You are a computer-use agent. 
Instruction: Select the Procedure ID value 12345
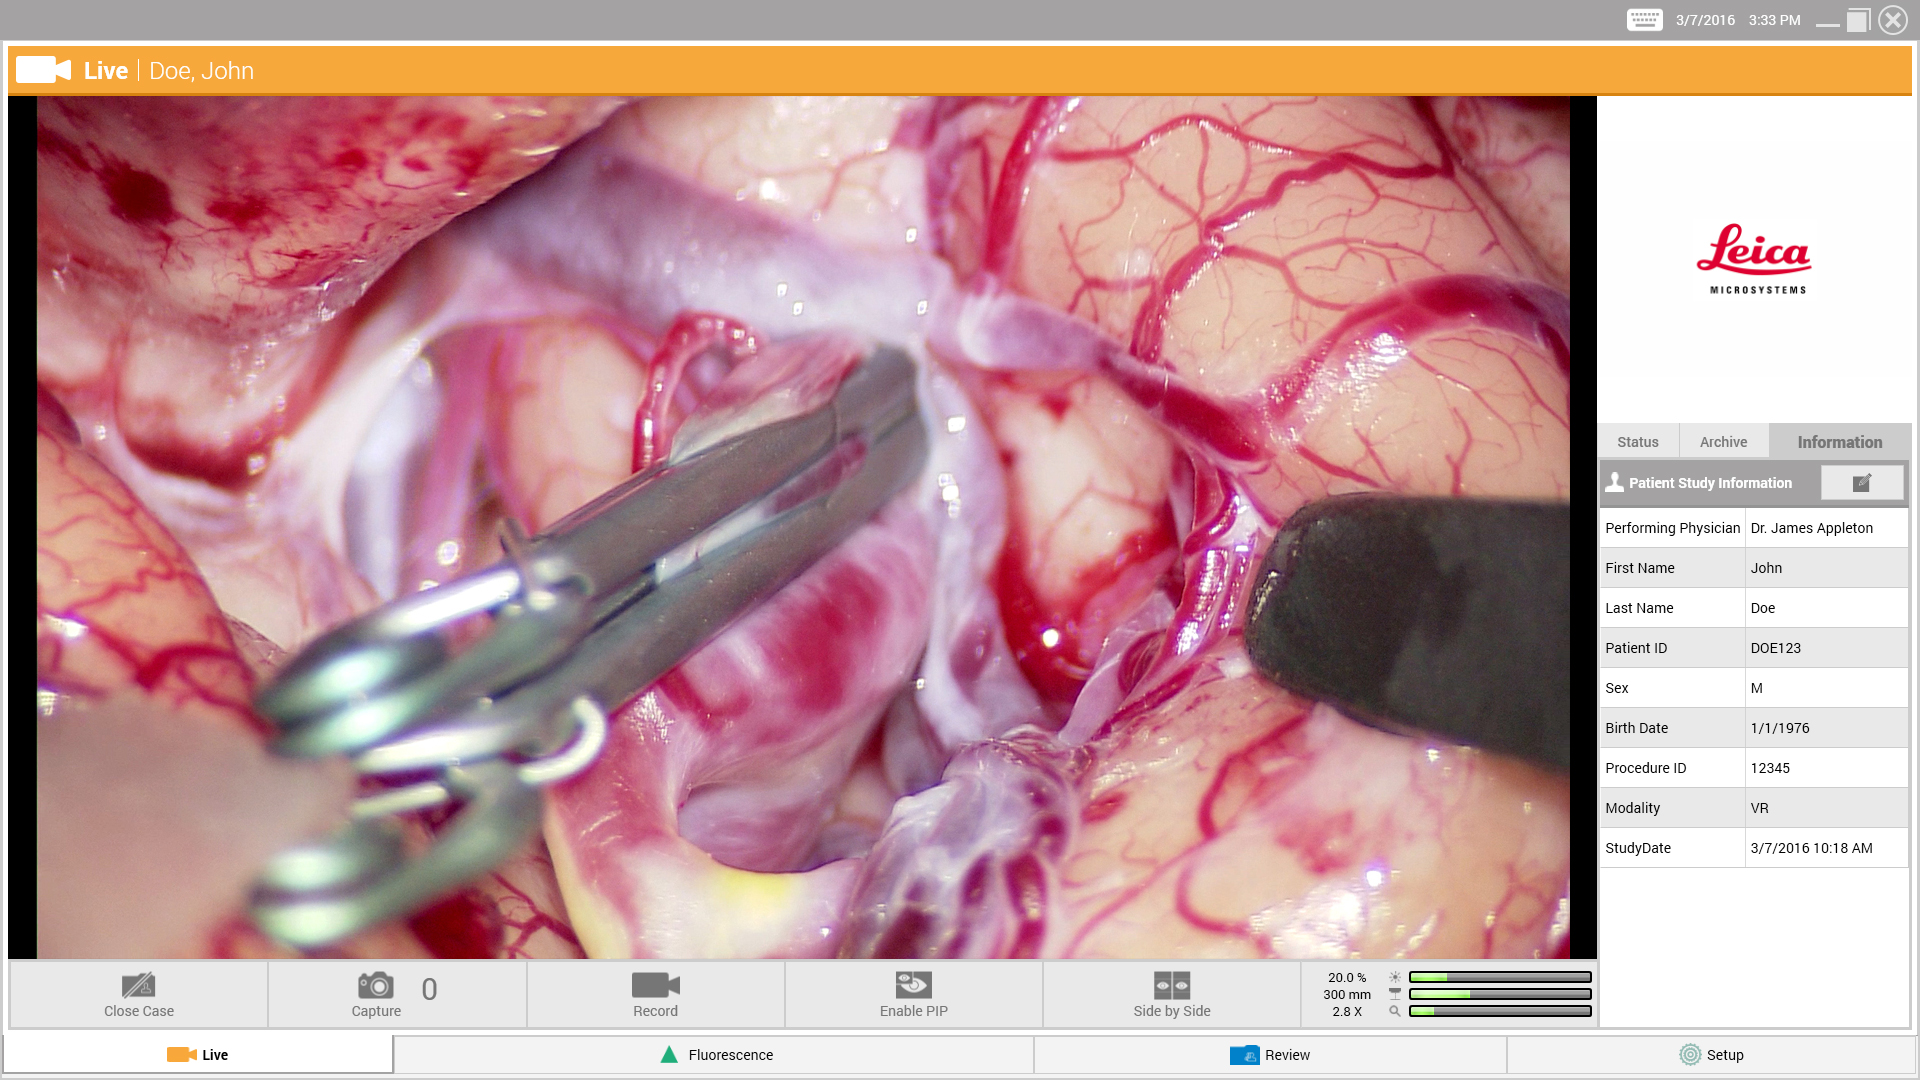[x=1769, y=768]
